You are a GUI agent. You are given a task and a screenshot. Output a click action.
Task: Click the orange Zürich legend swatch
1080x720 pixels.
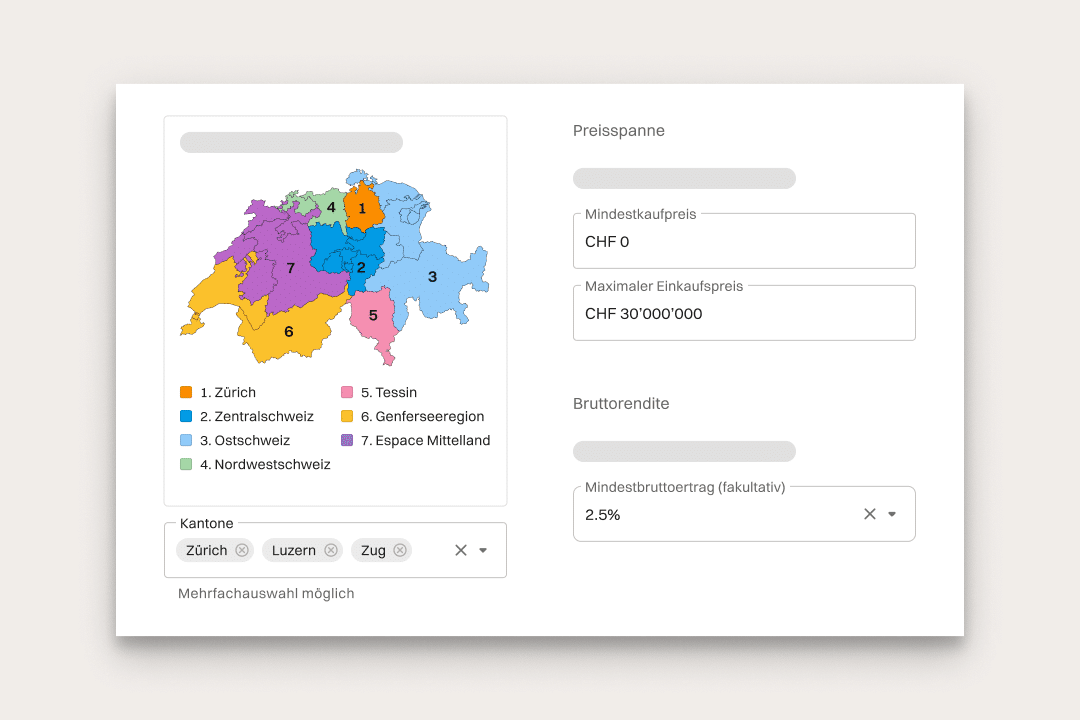186,392
